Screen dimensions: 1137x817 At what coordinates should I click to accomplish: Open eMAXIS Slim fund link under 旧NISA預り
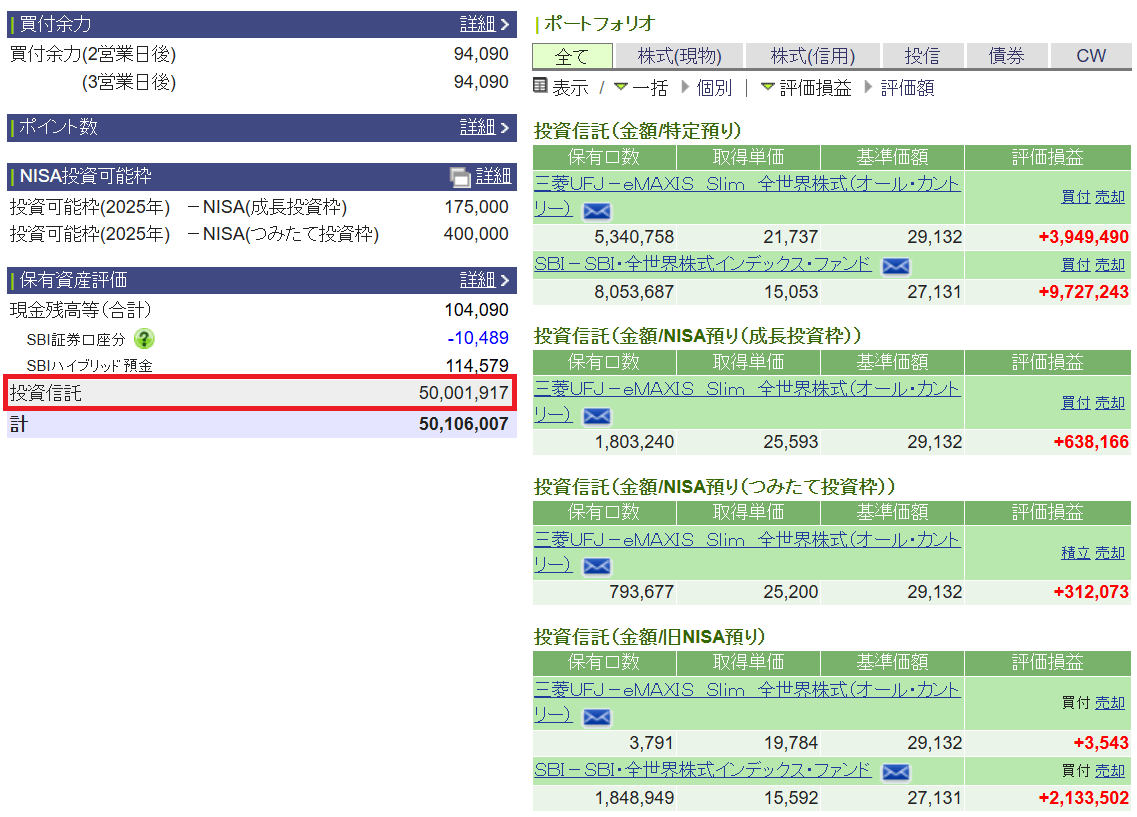pos(747,702)
